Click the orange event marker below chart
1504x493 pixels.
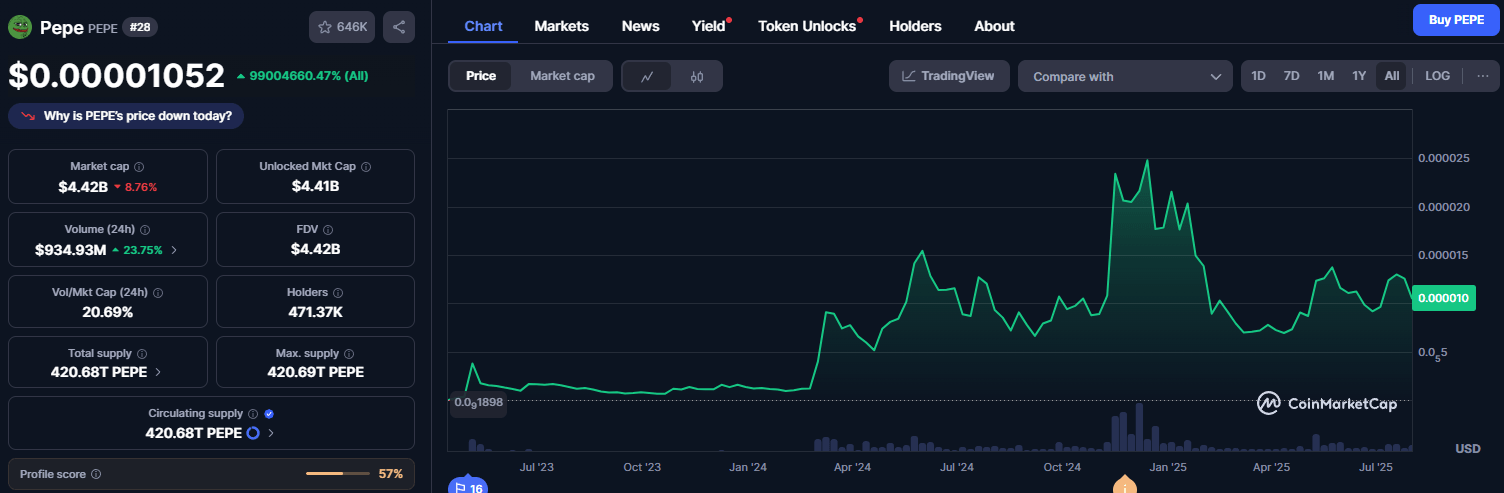[1126, 486]
